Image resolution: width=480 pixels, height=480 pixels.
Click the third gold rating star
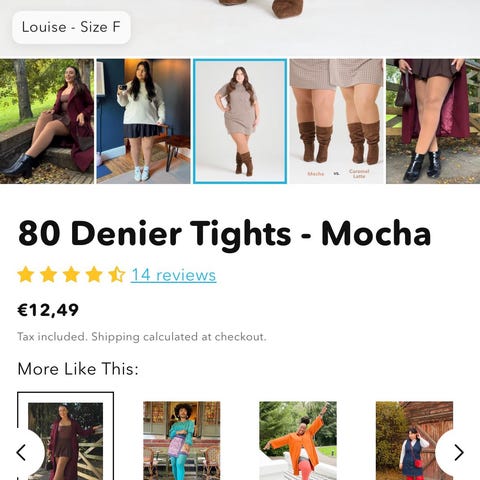click(71, 275)
